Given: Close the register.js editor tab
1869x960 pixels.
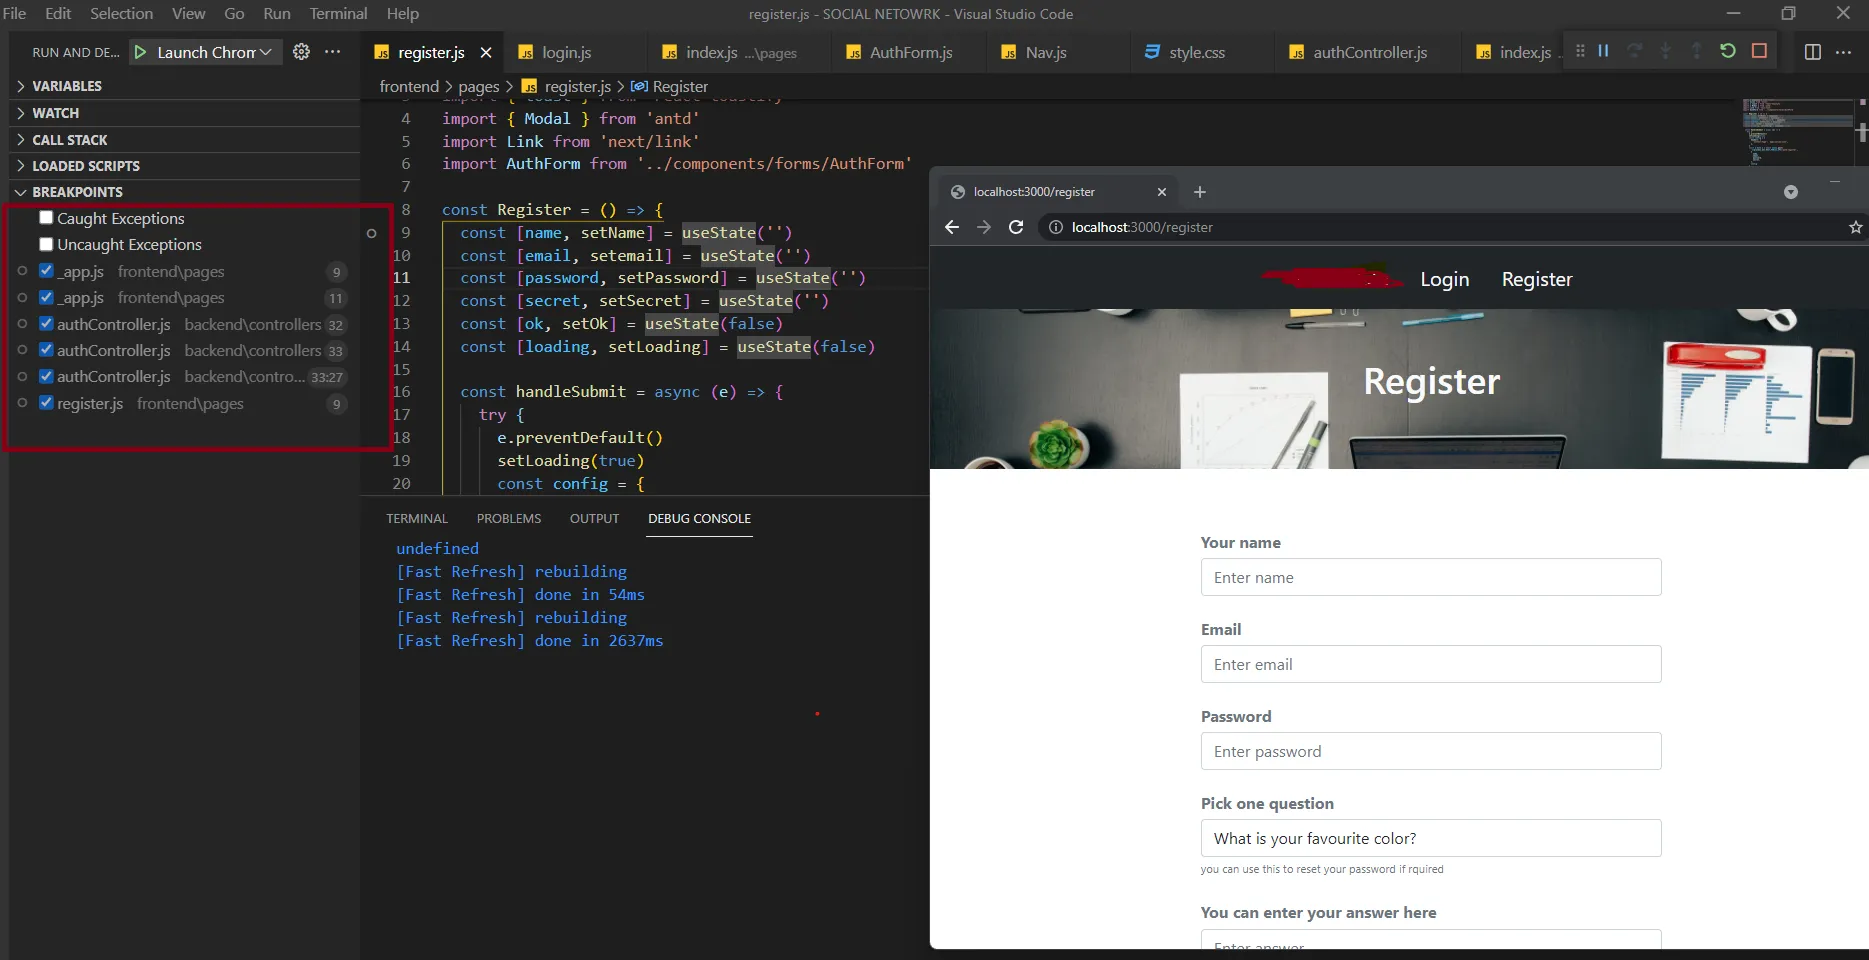Looking at the screenshot, I should (486, 52).
